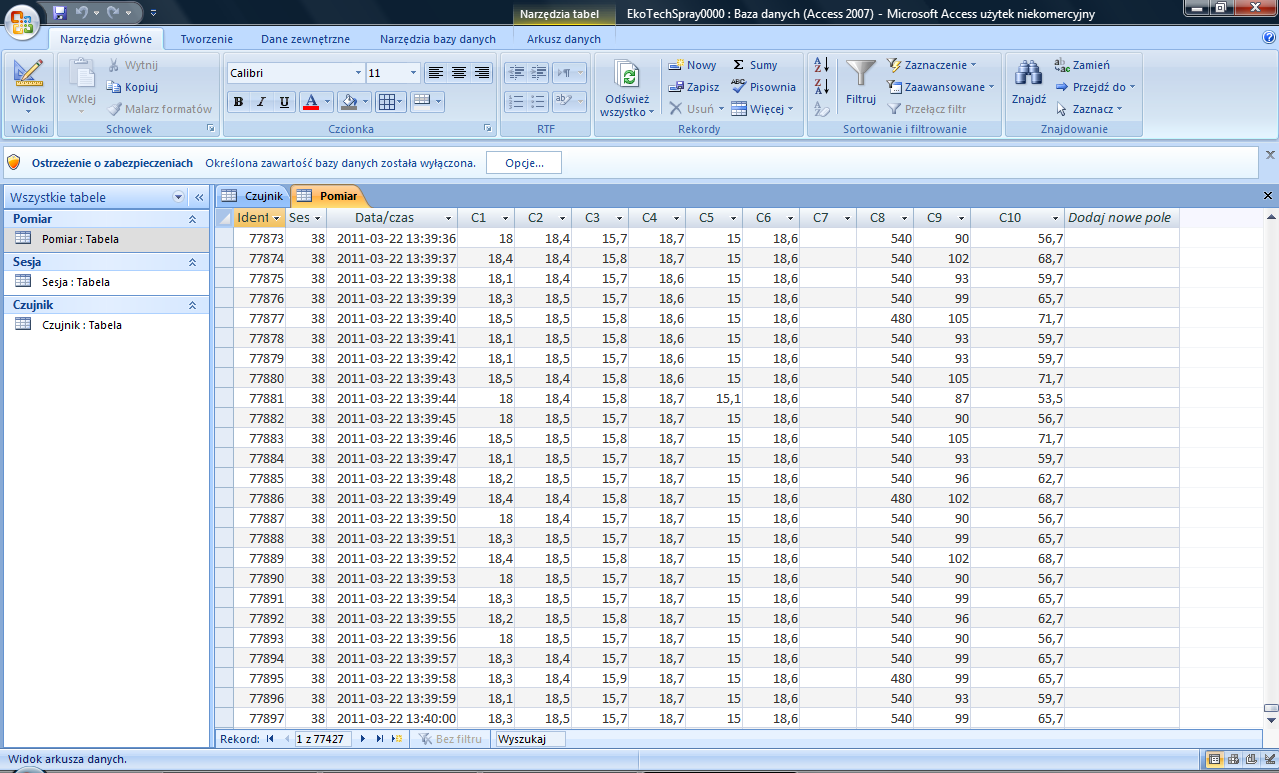Open Zaawansowane filter options
Image resolution: width=1279 pixels, height=773 pixels.
pyautogui.click(x=941, y=87)
